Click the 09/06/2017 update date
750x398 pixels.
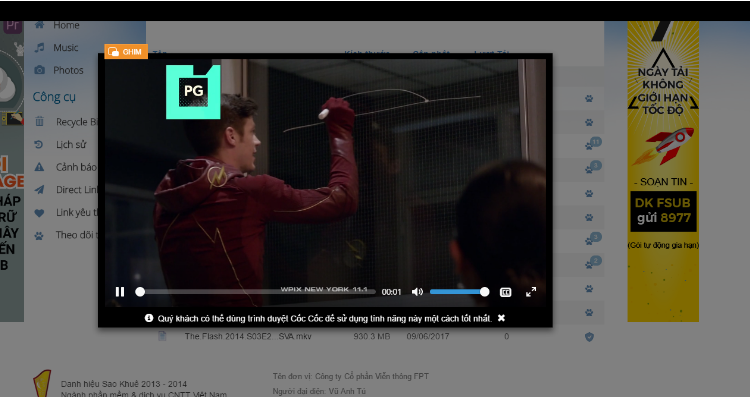[x=428, y=336]
